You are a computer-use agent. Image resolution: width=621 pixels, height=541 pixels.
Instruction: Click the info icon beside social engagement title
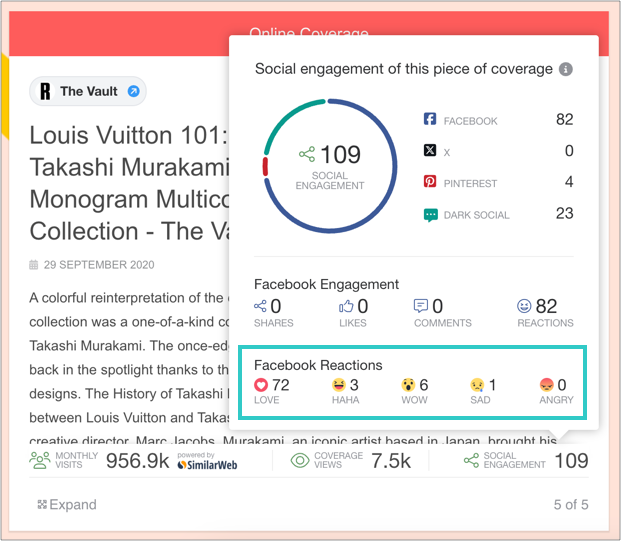point(566,70)
